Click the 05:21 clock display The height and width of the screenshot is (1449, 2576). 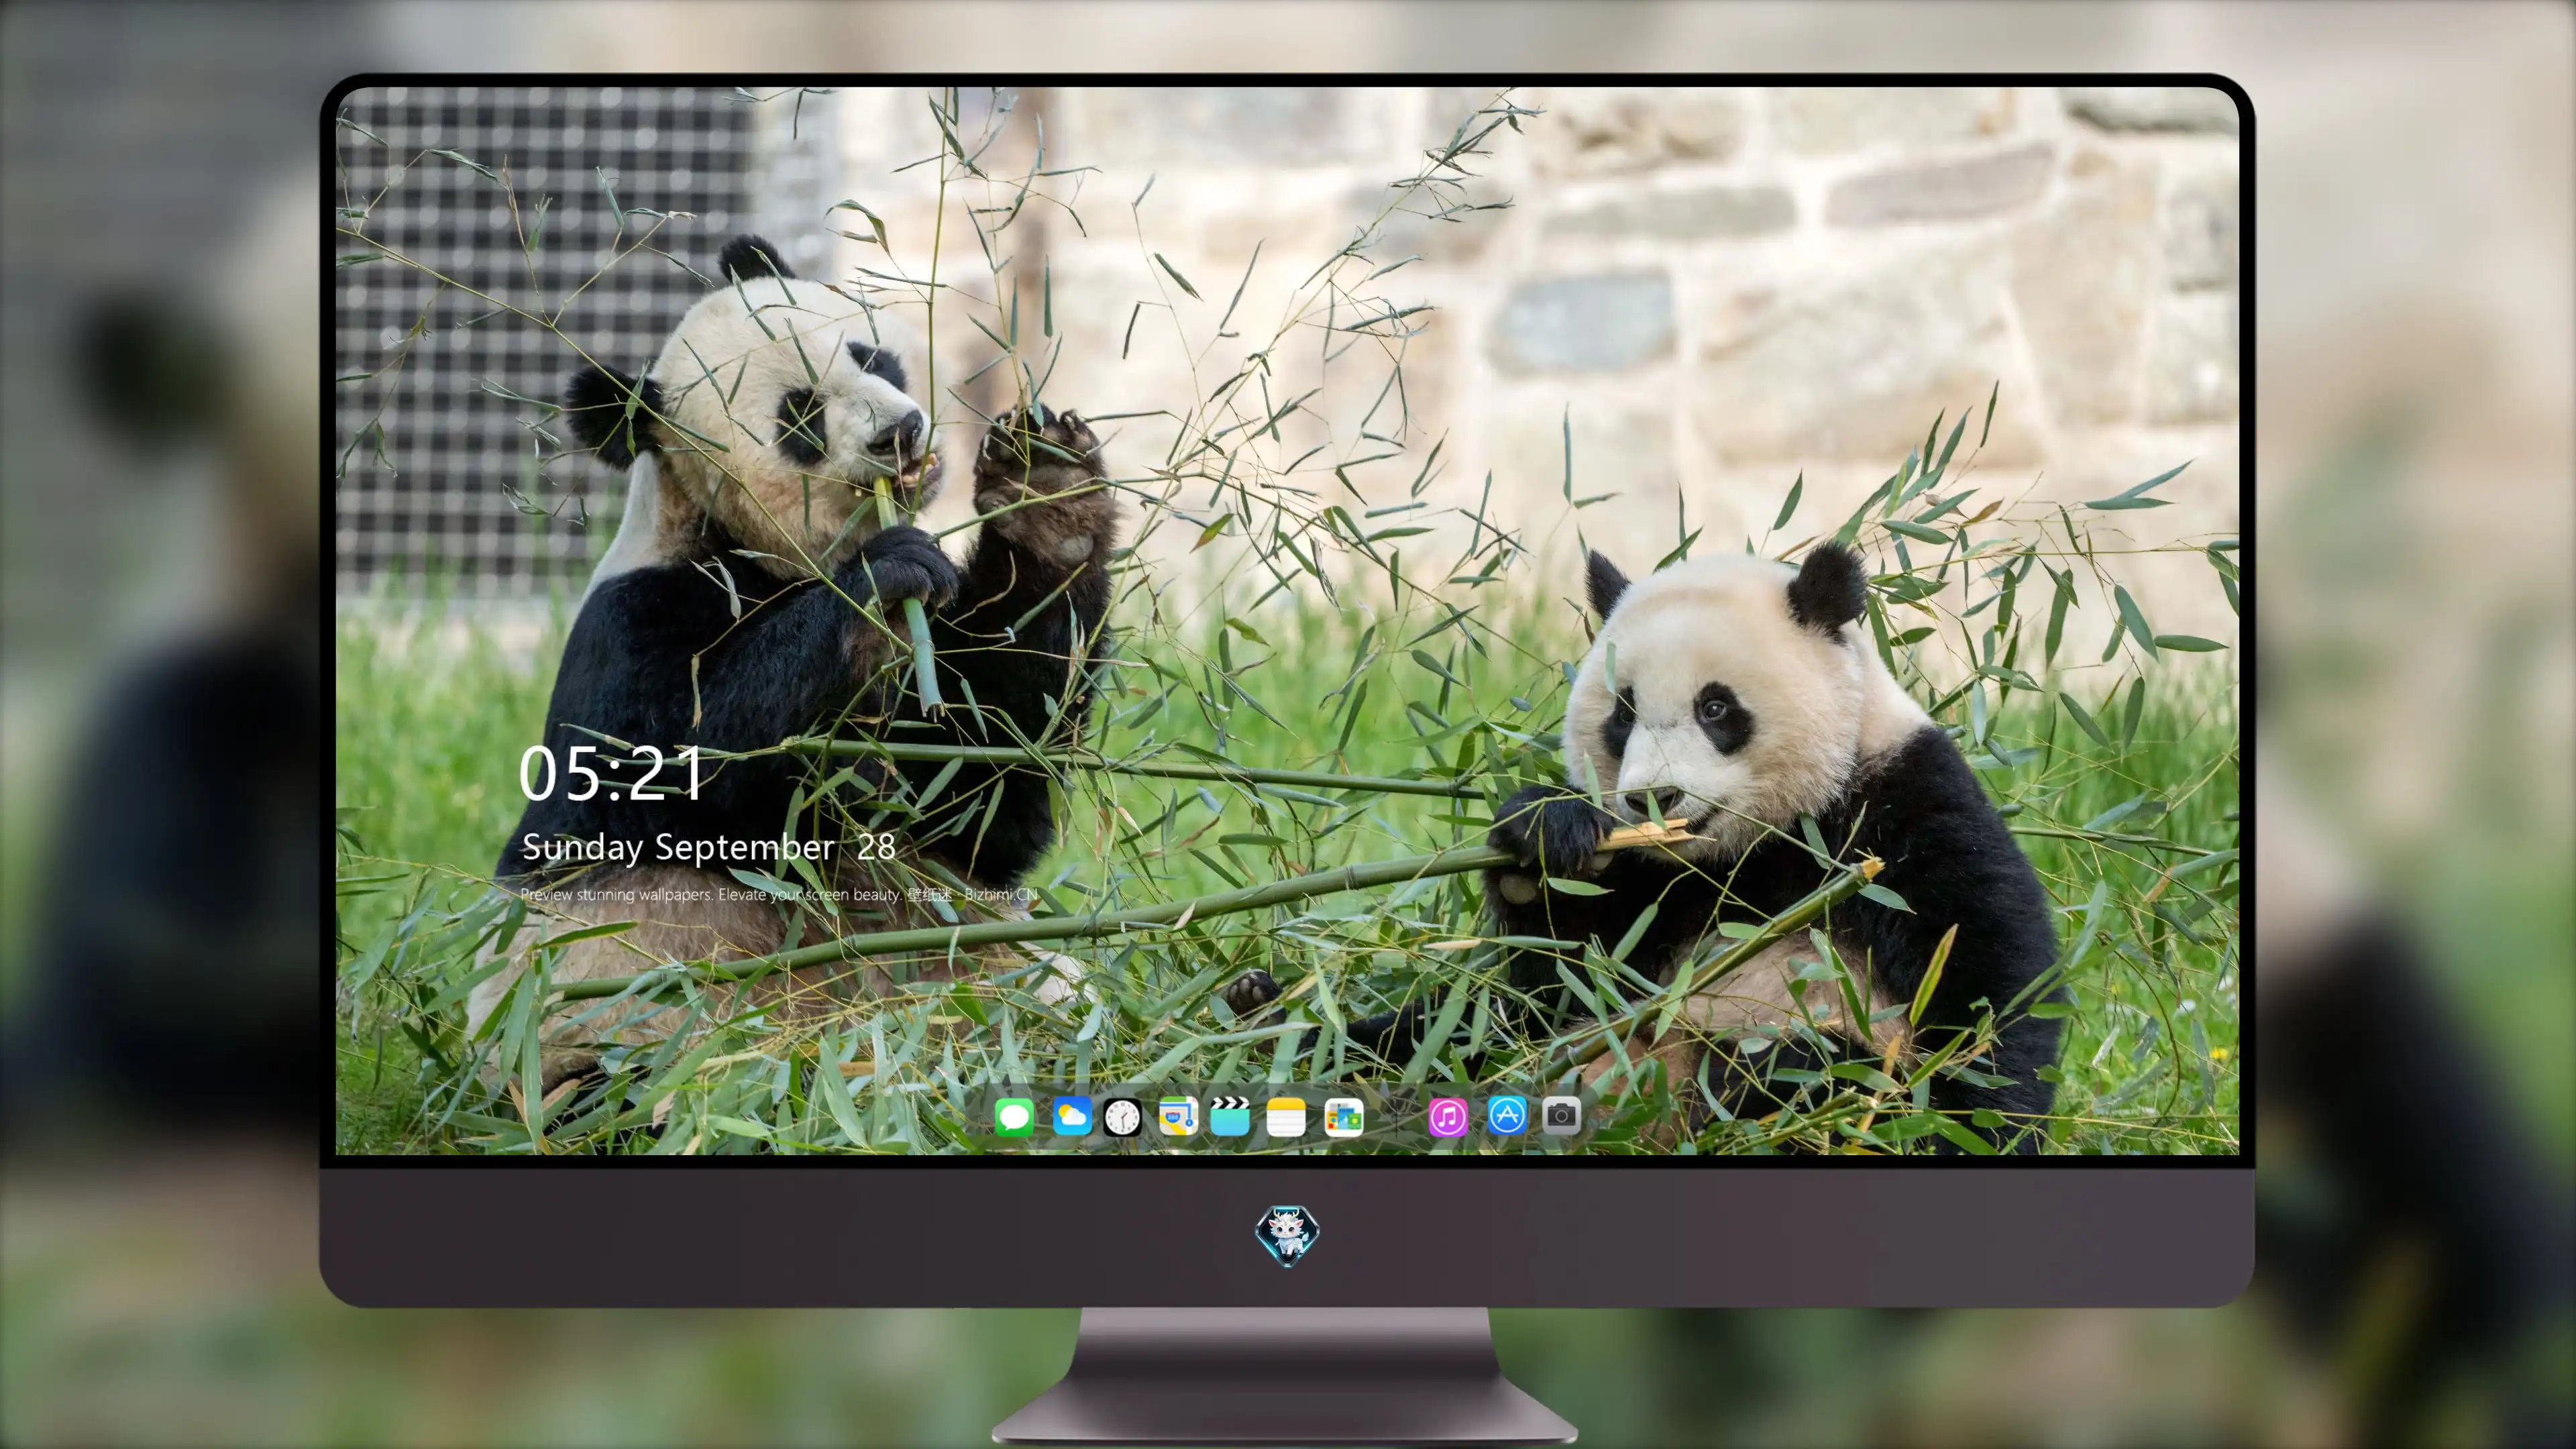coord(611,774)
